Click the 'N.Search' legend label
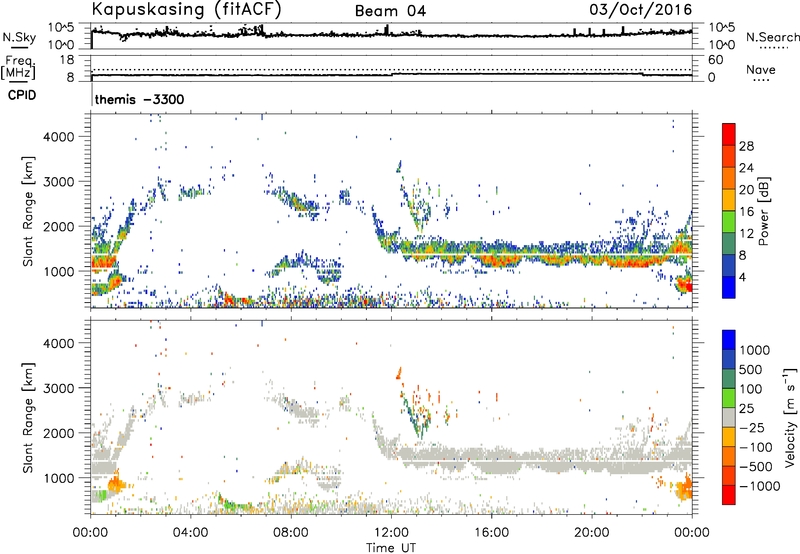800x554 pixels. (773, 37)
